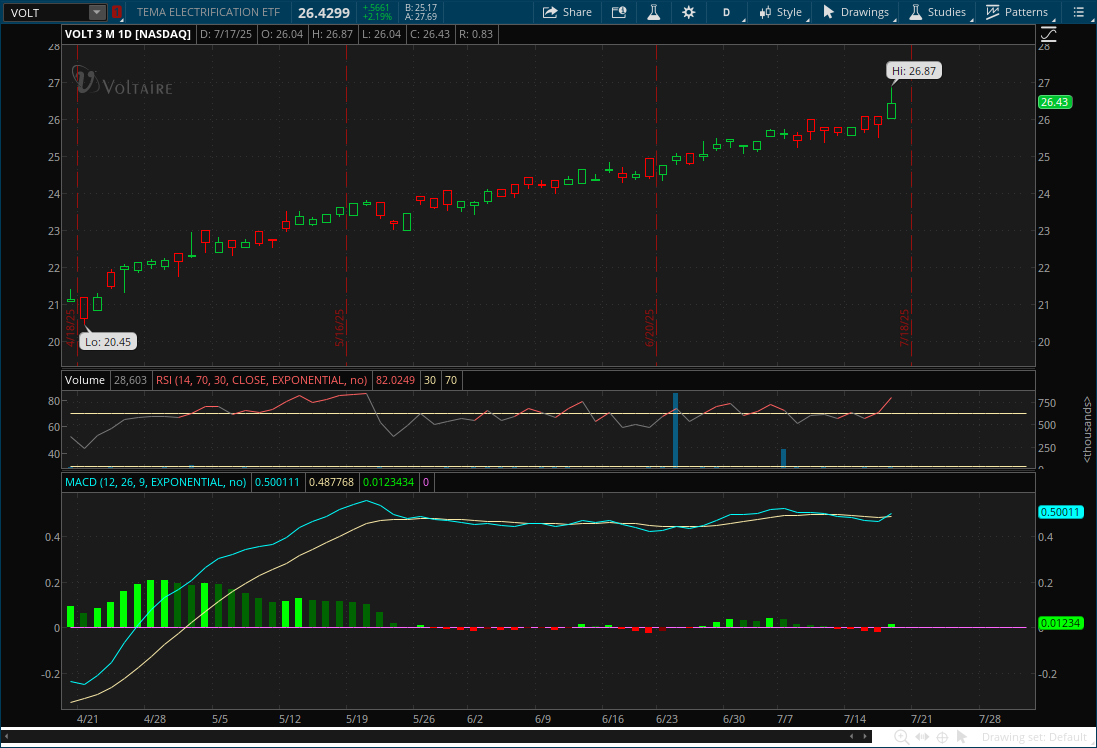The image size is (1097, 748).
Task: Click the VOLT symbol input field
Action: coord(46,13)
